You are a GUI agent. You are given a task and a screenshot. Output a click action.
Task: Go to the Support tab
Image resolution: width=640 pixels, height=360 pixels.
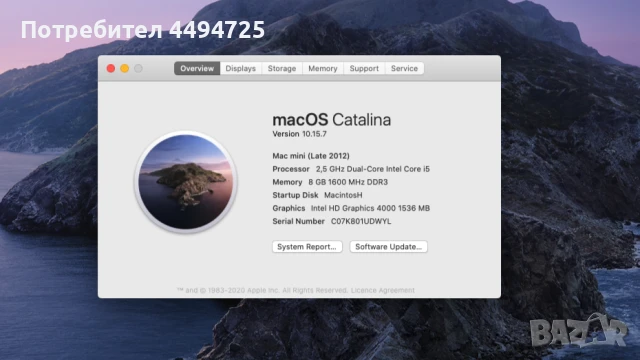(x=364, y=69)
